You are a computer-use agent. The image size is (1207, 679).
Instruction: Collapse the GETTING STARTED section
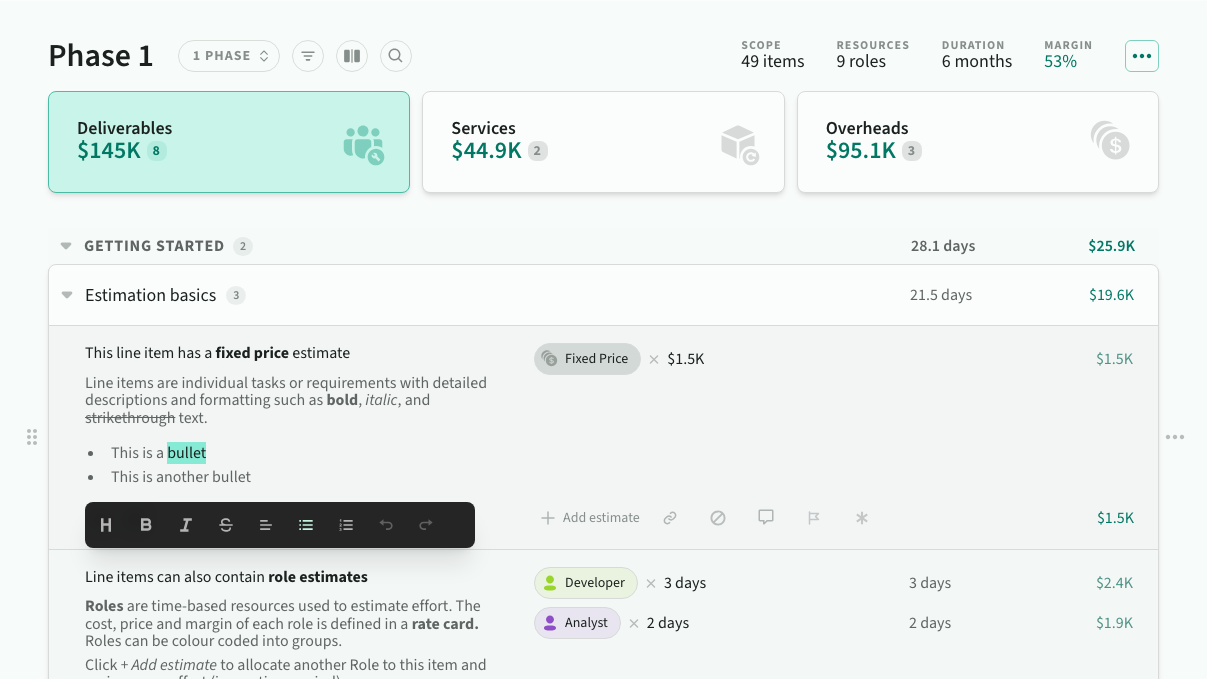(x=66, y=246)
